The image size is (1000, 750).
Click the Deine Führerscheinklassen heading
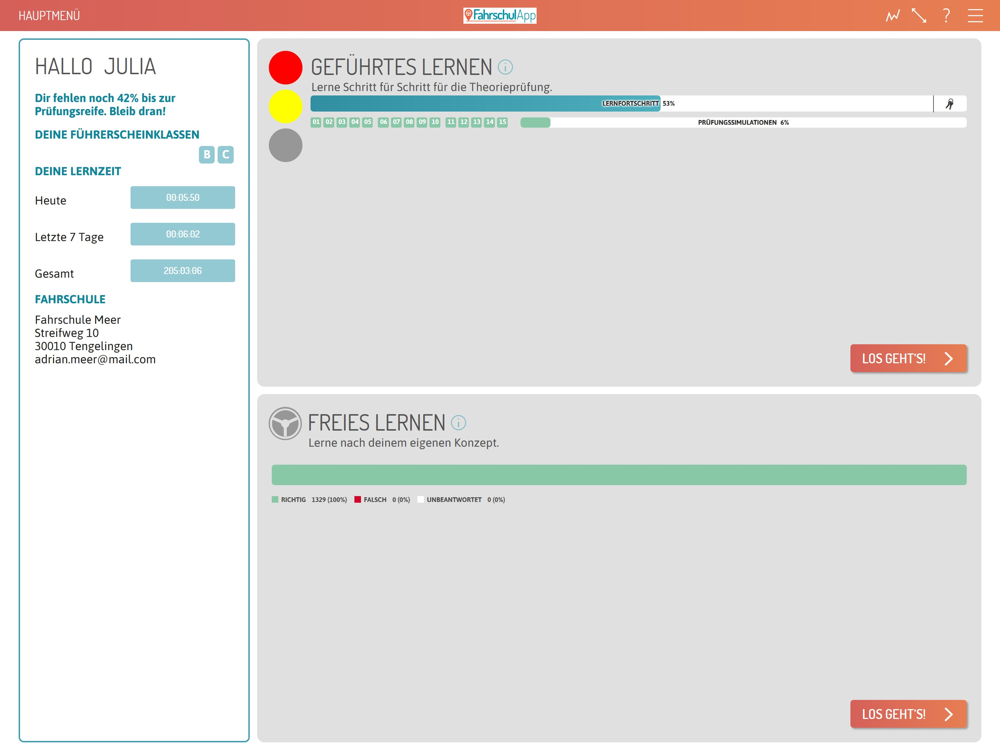coord(117,135)
